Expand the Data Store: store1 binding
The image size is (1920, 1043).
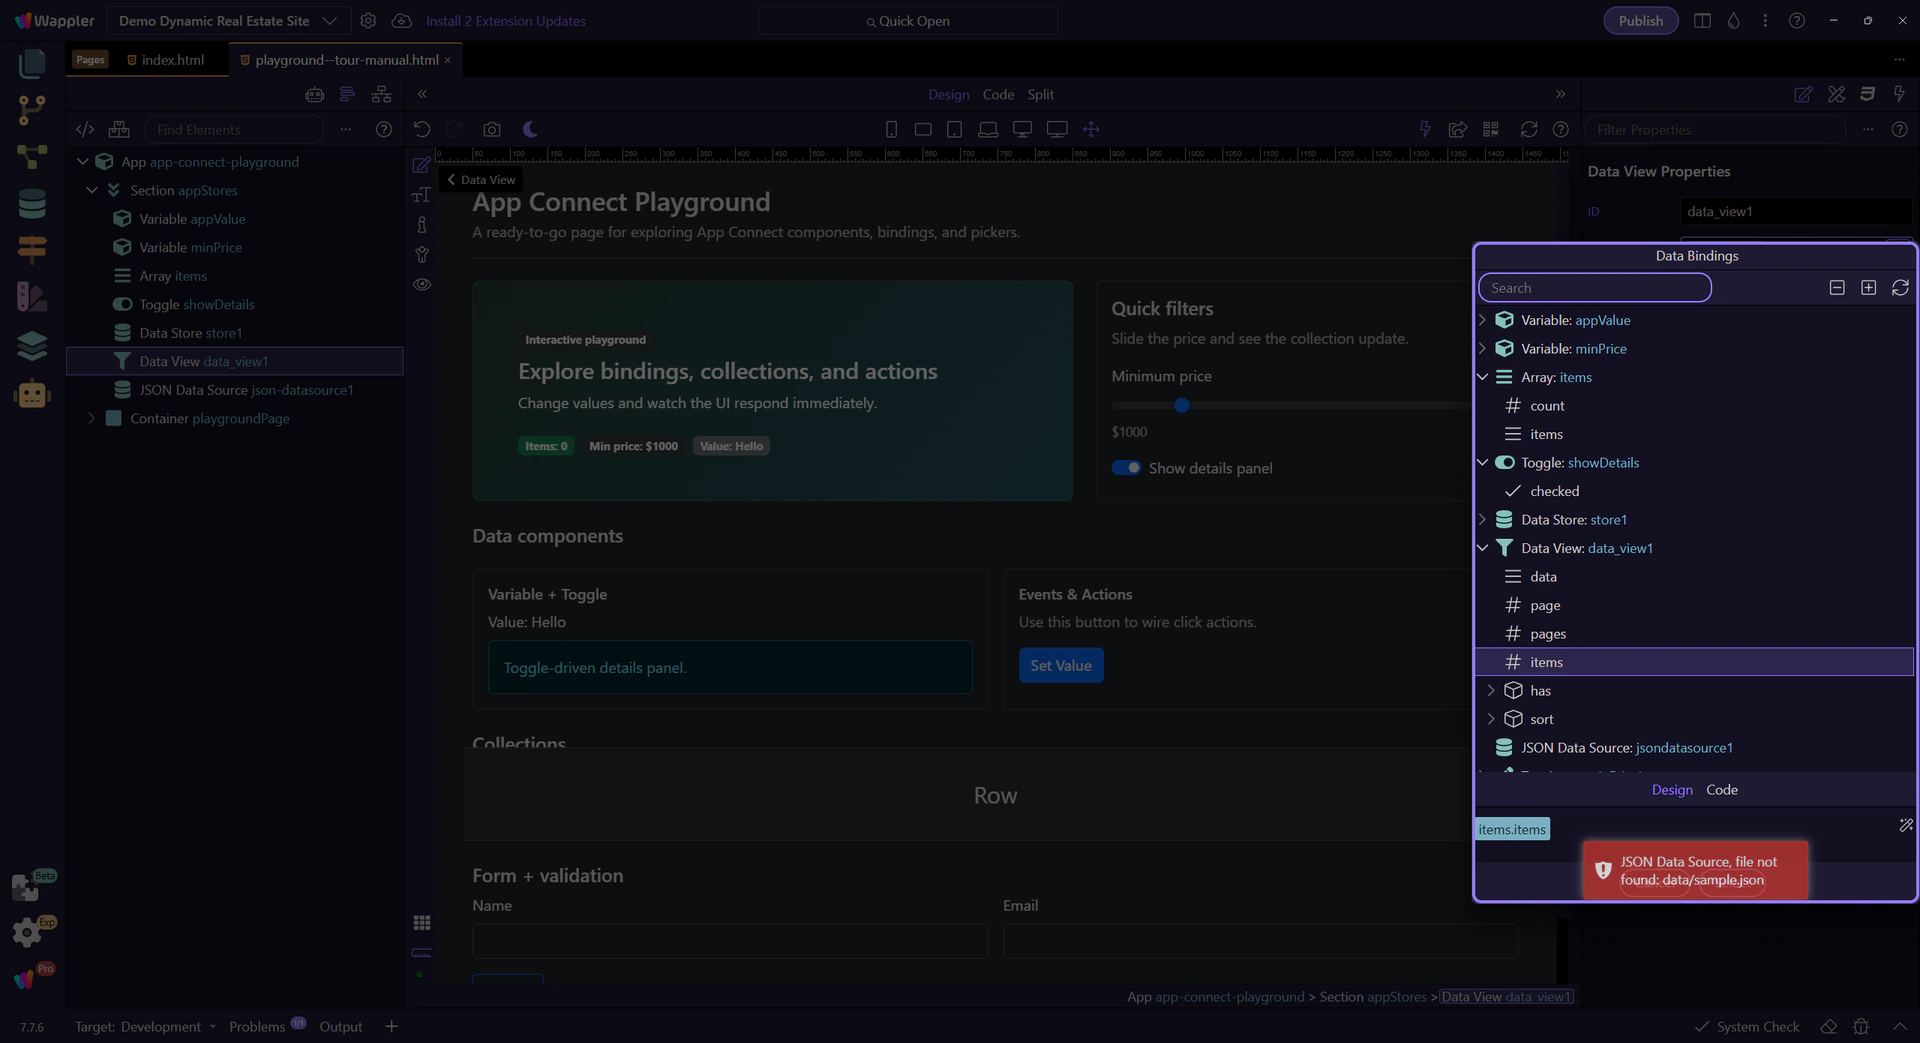(1483, 520)
